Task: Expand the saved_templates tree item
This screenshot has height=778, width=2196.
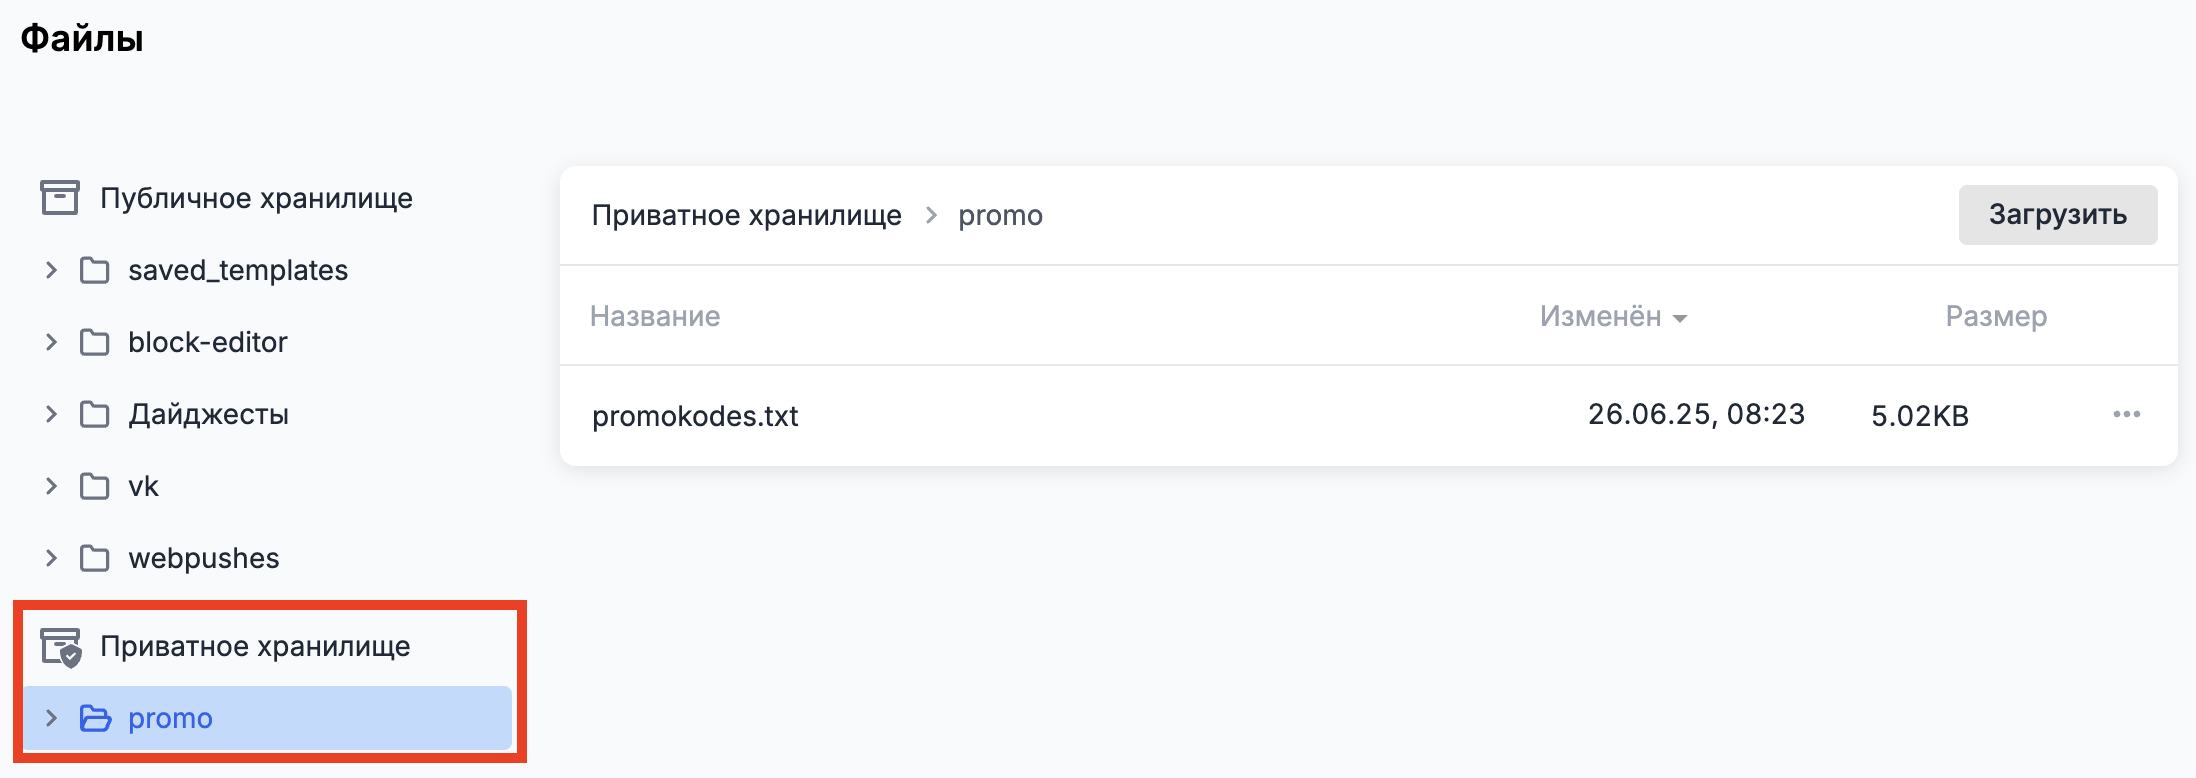Action: point(51,270)
